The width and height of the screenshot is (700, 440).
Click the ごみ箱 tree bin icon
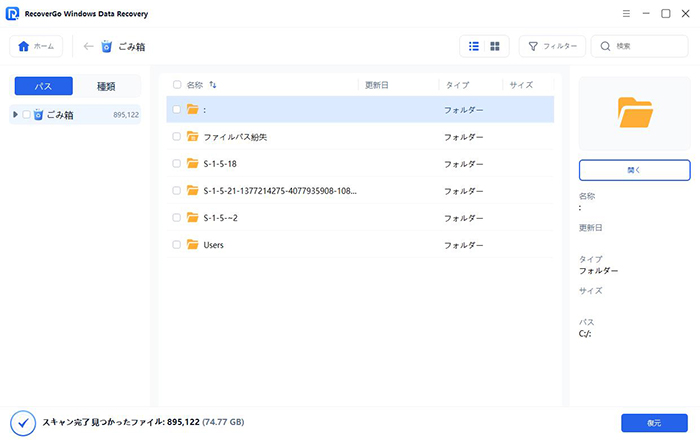(x=38, y=115)
